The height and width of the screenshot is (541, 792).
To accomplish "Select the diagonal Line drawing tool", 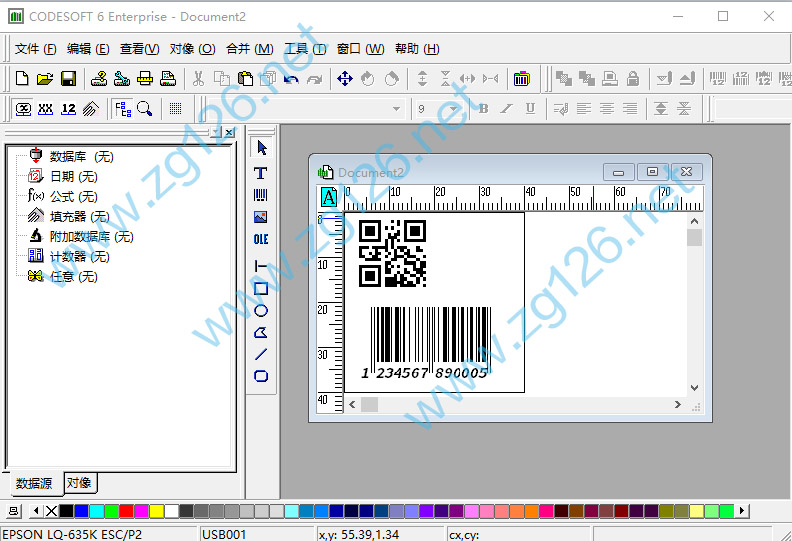I will [x=261, y=354].
